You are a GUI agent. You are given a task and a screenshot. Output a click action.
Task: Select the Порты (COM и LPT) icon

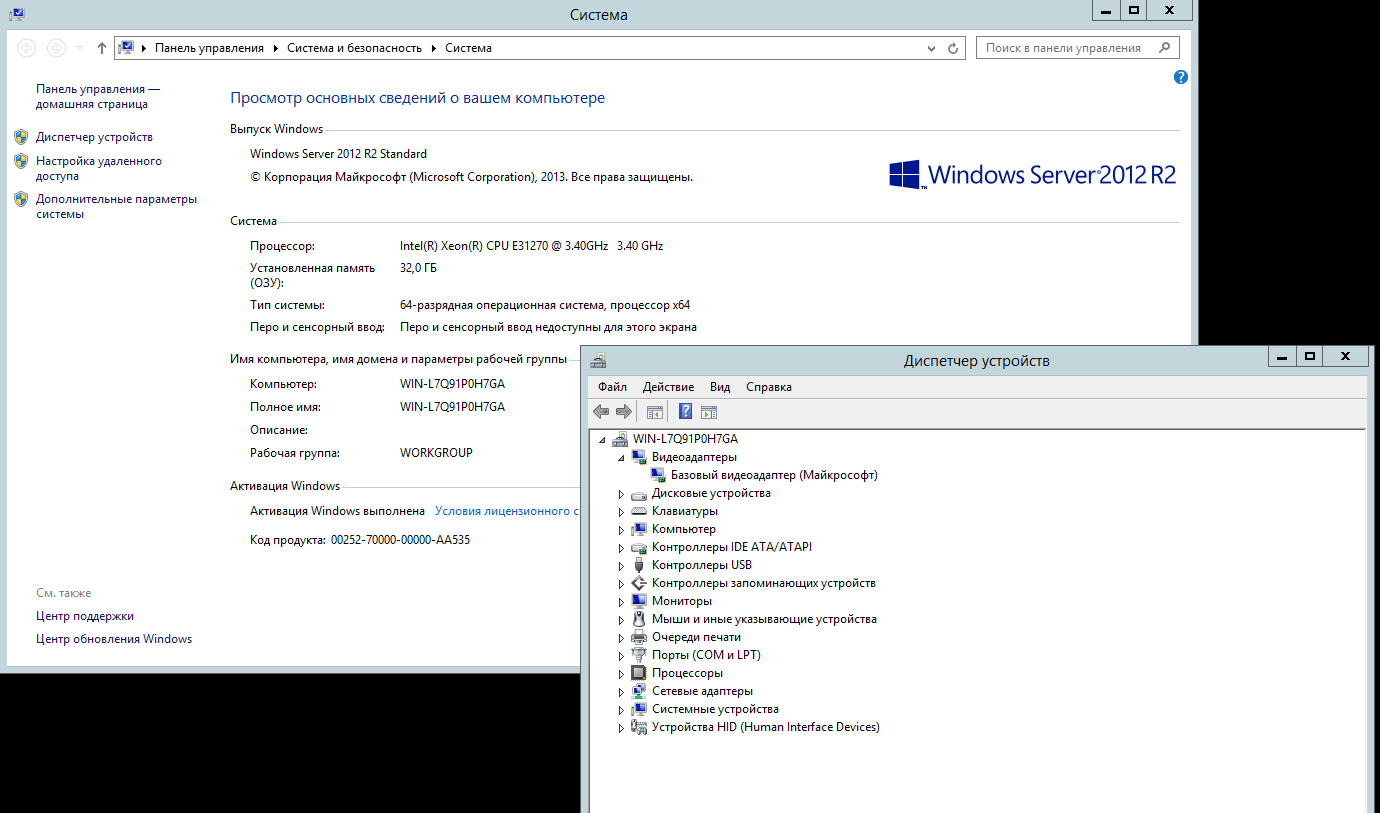point(639,655)
